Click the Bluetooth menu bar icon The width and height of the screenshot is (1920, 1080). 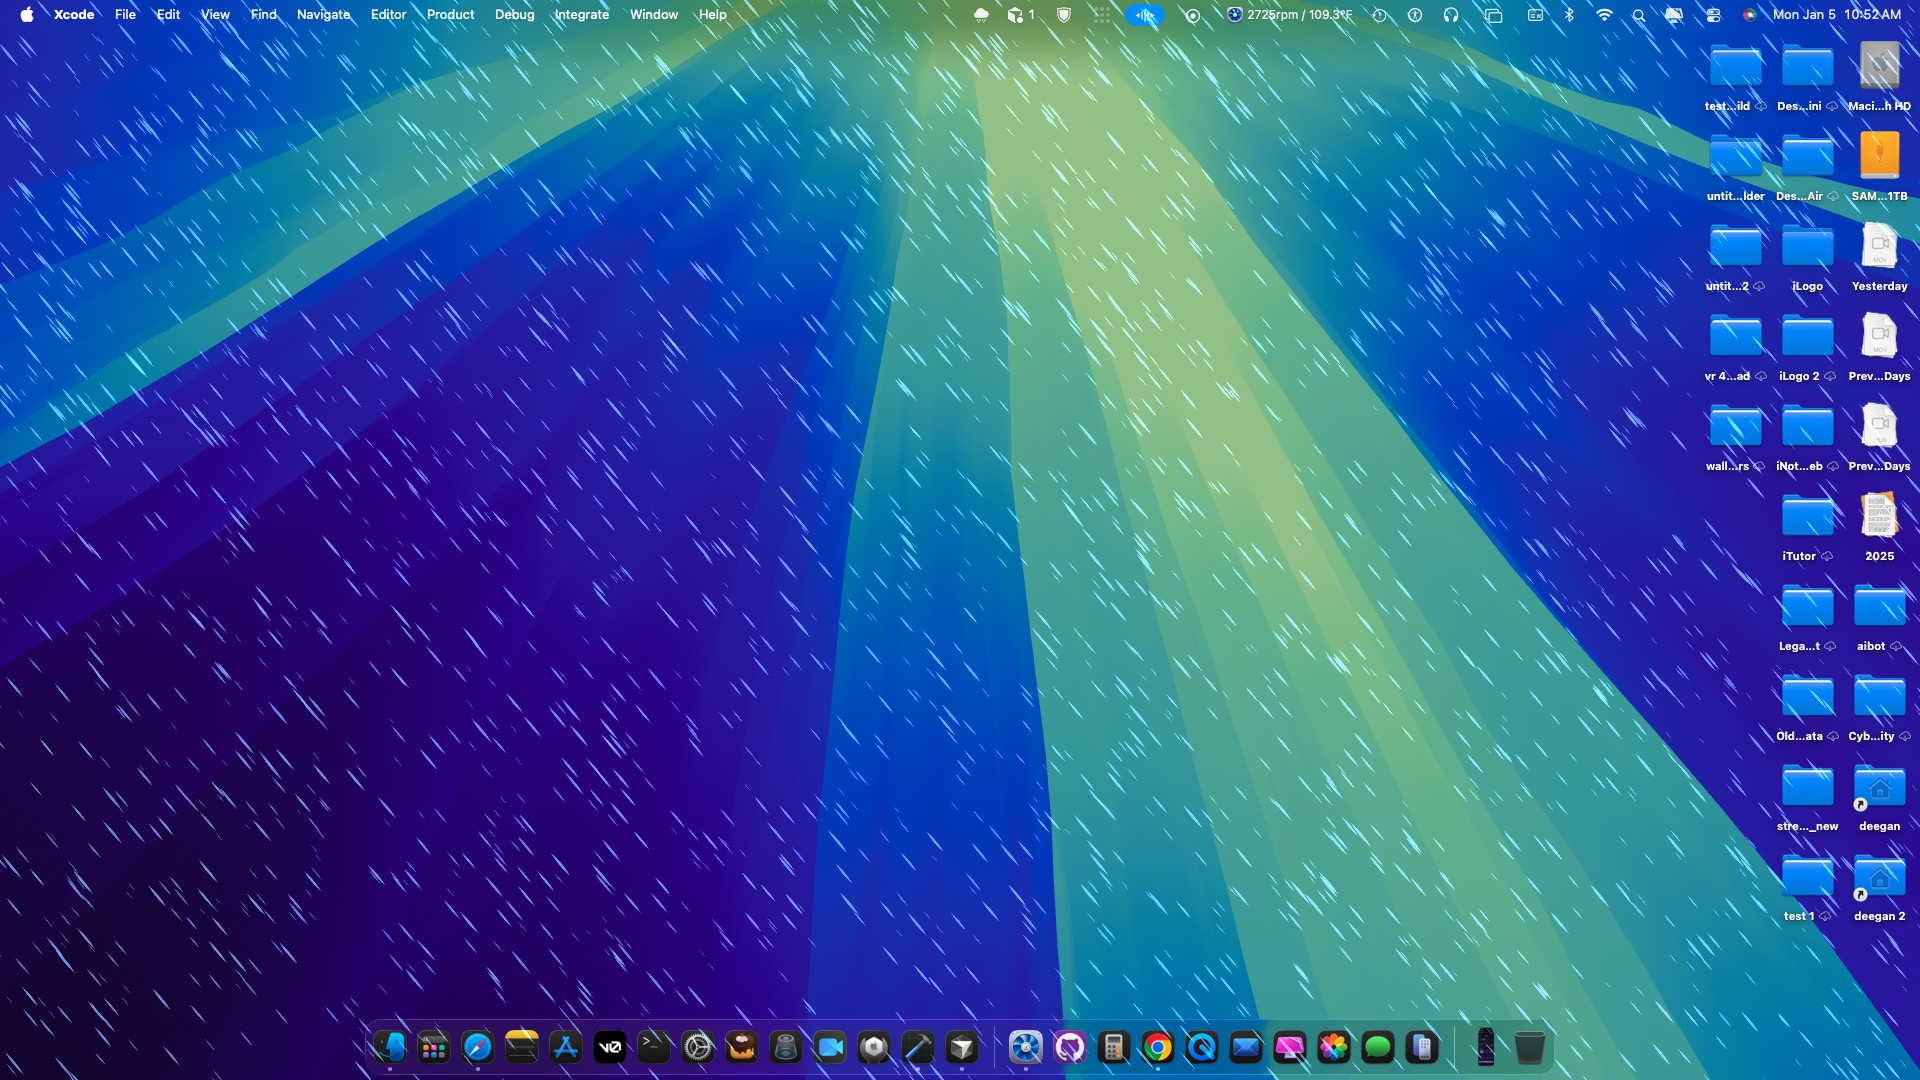tap(1569, 15)
